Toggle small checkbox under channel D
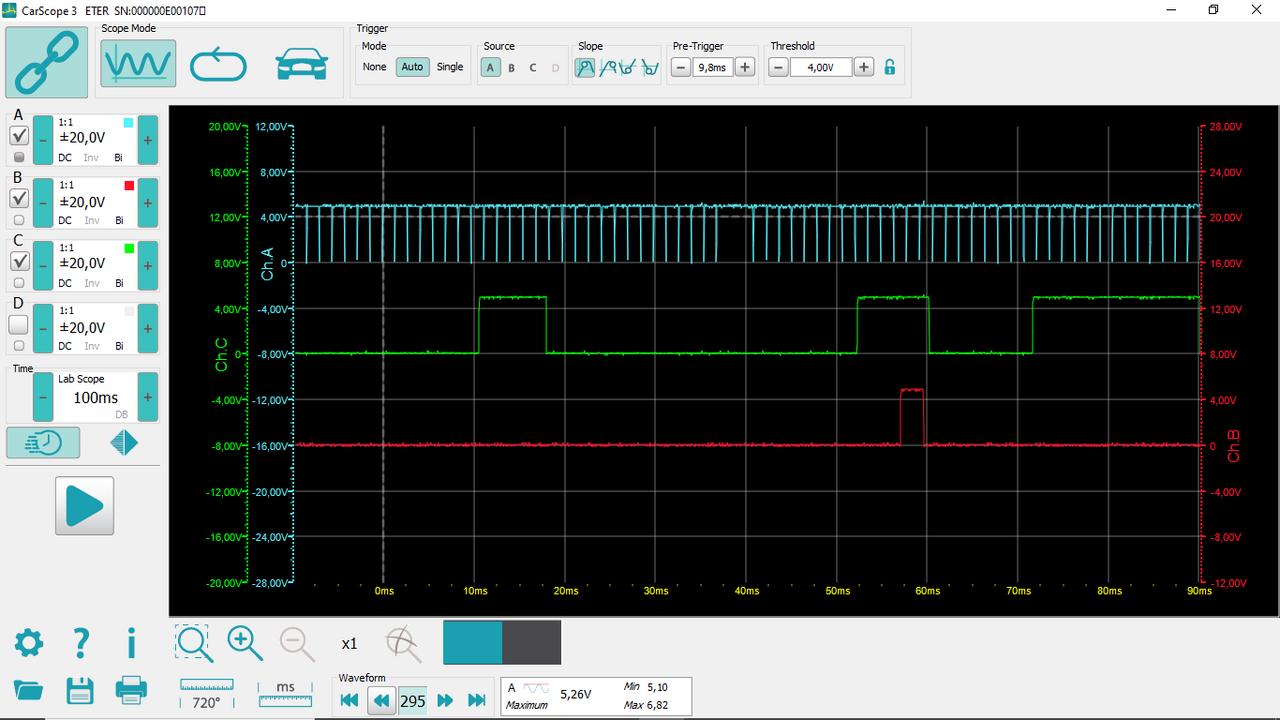1280x720 pixels. 19,346
